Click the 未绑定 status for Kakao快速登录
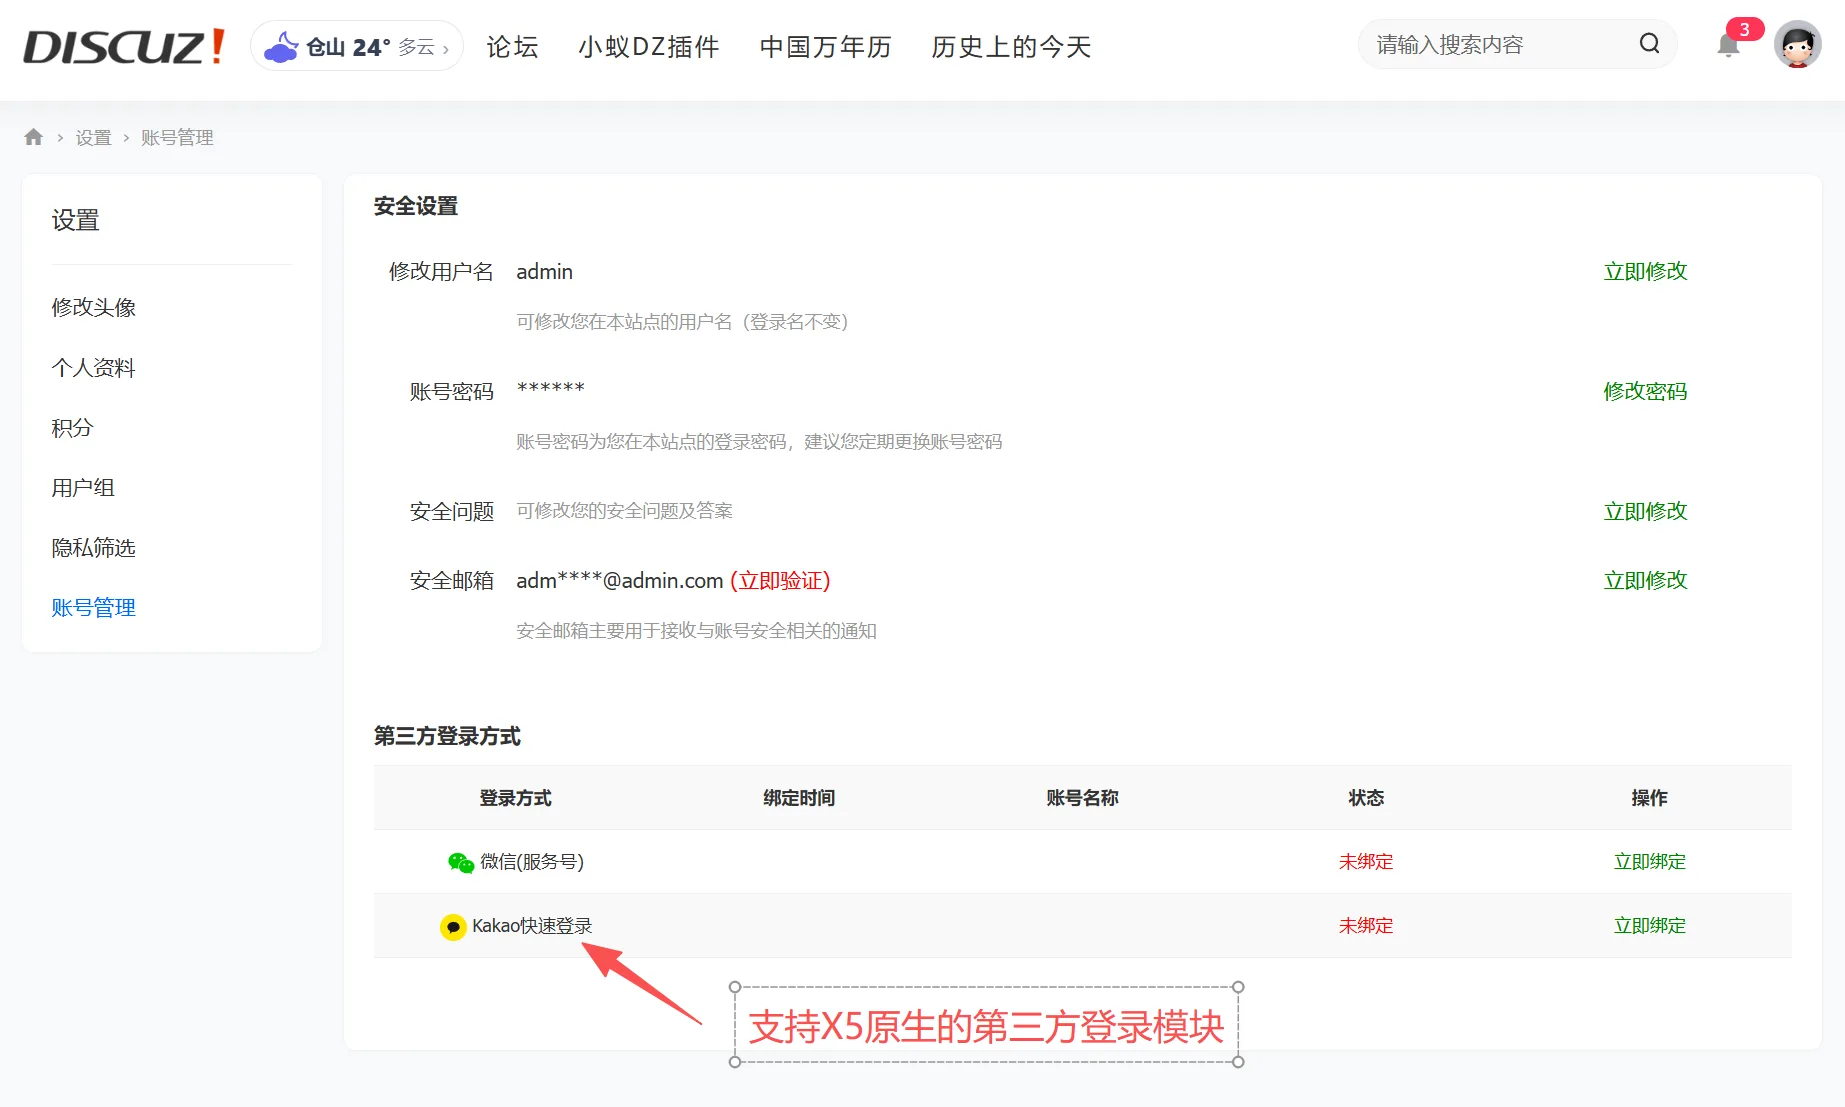Viewport: 1845px width, 1107px height. point(1366,925)
